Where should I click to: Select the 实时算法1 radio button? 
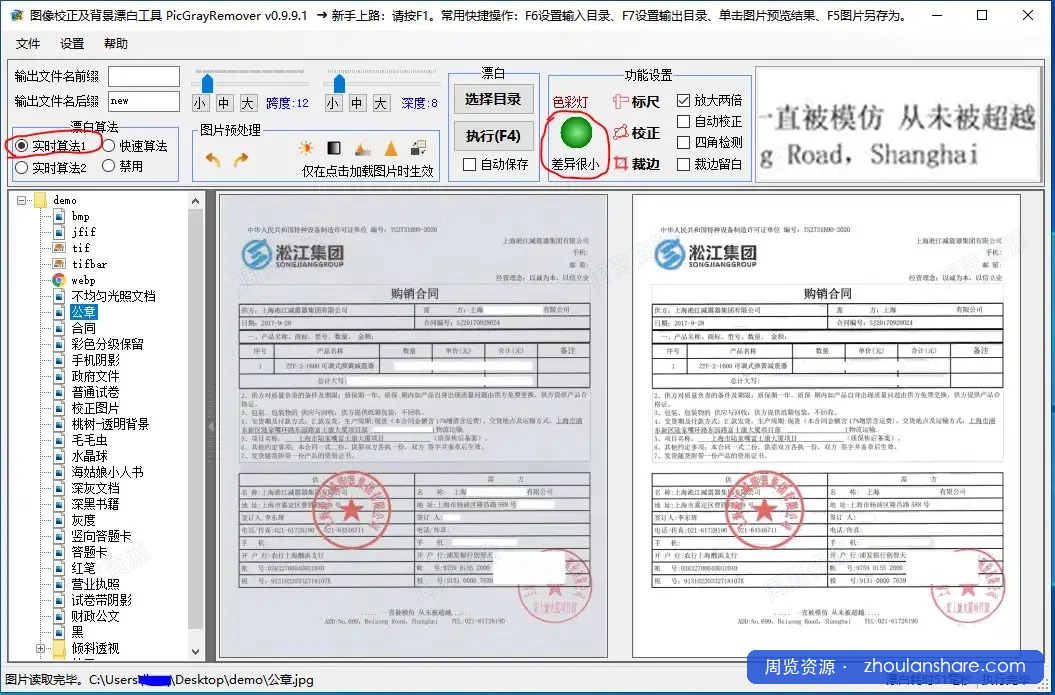point(22,146)
